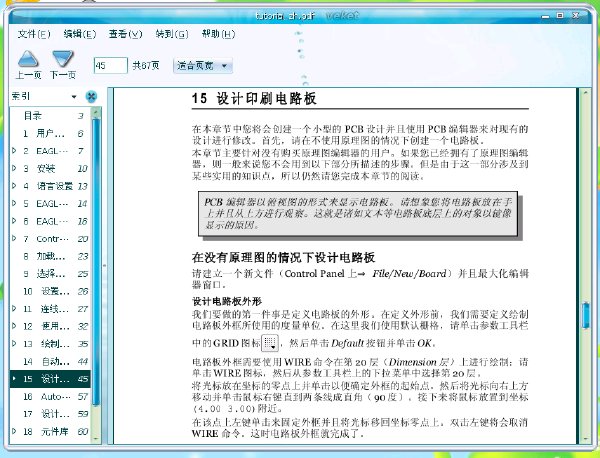Close the index sidebar panel
The width and height of the screenshot is (600, 458).
pyautogui.click(x=91, y=96)
